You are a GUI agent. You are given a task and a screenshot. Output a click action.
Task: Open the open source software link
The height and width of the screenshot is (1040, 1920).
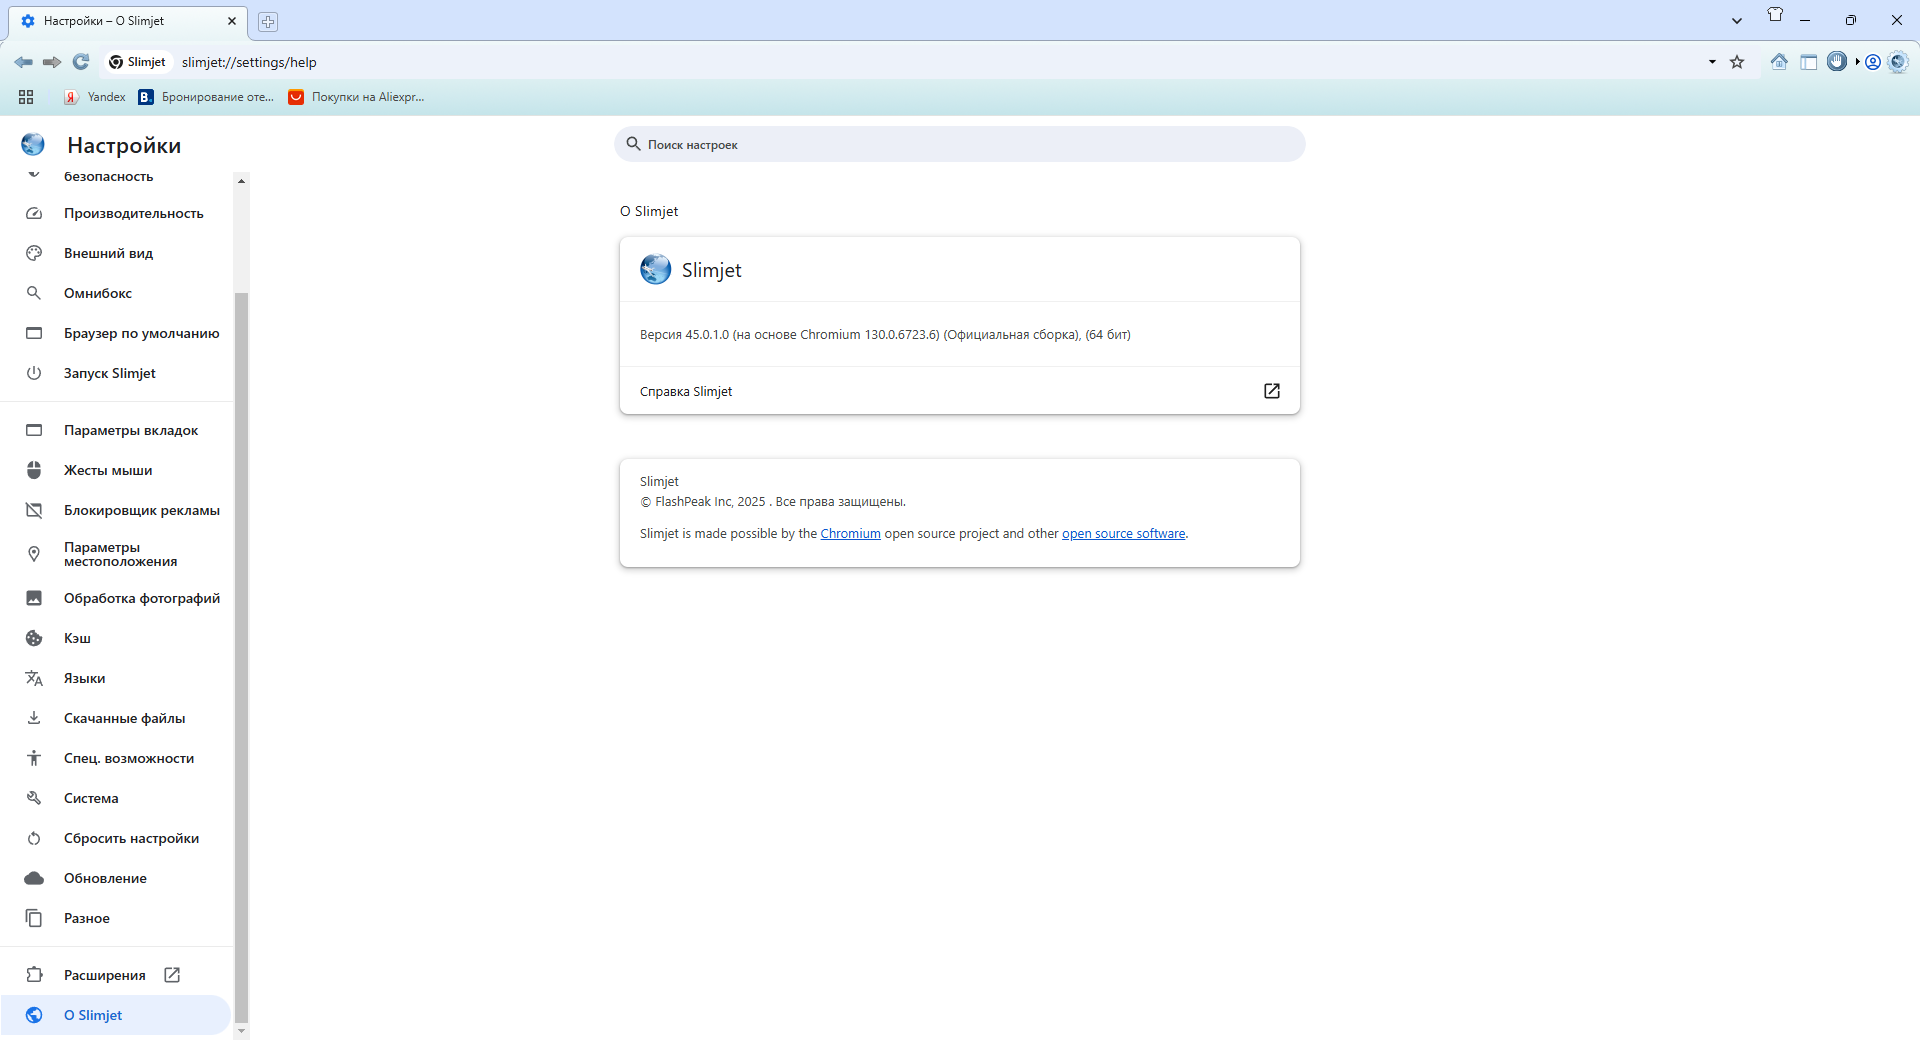click(1123, 534)
